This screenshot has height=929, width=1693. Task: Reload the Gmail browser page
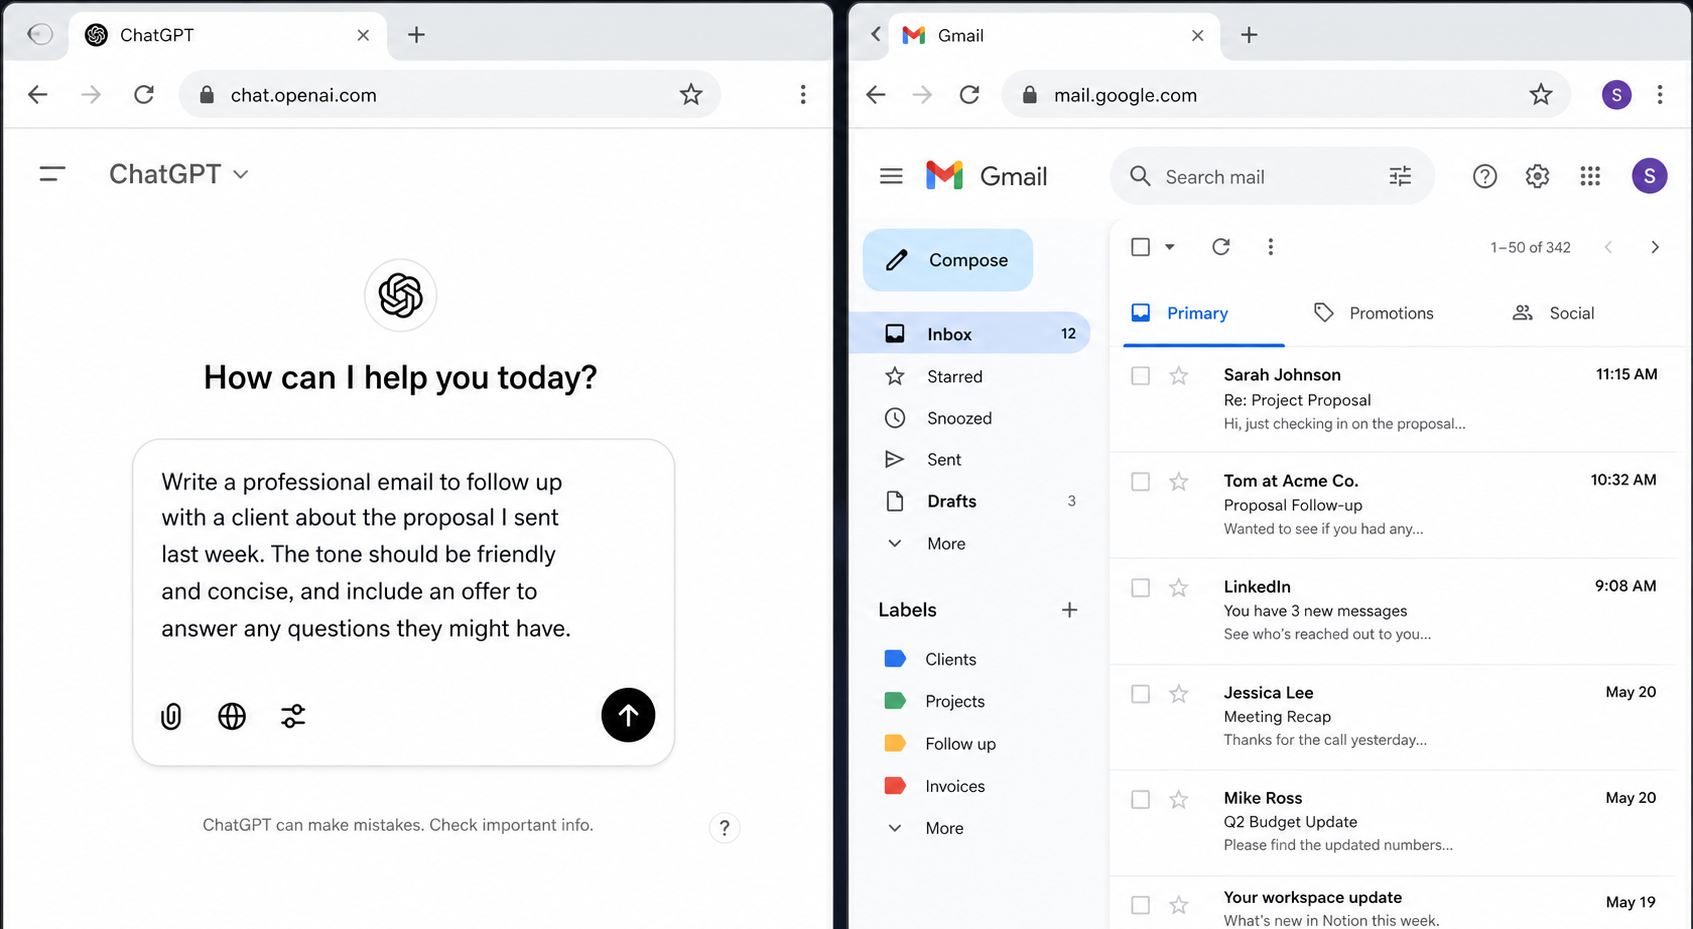pyautogui.click(x=970, y=95)
